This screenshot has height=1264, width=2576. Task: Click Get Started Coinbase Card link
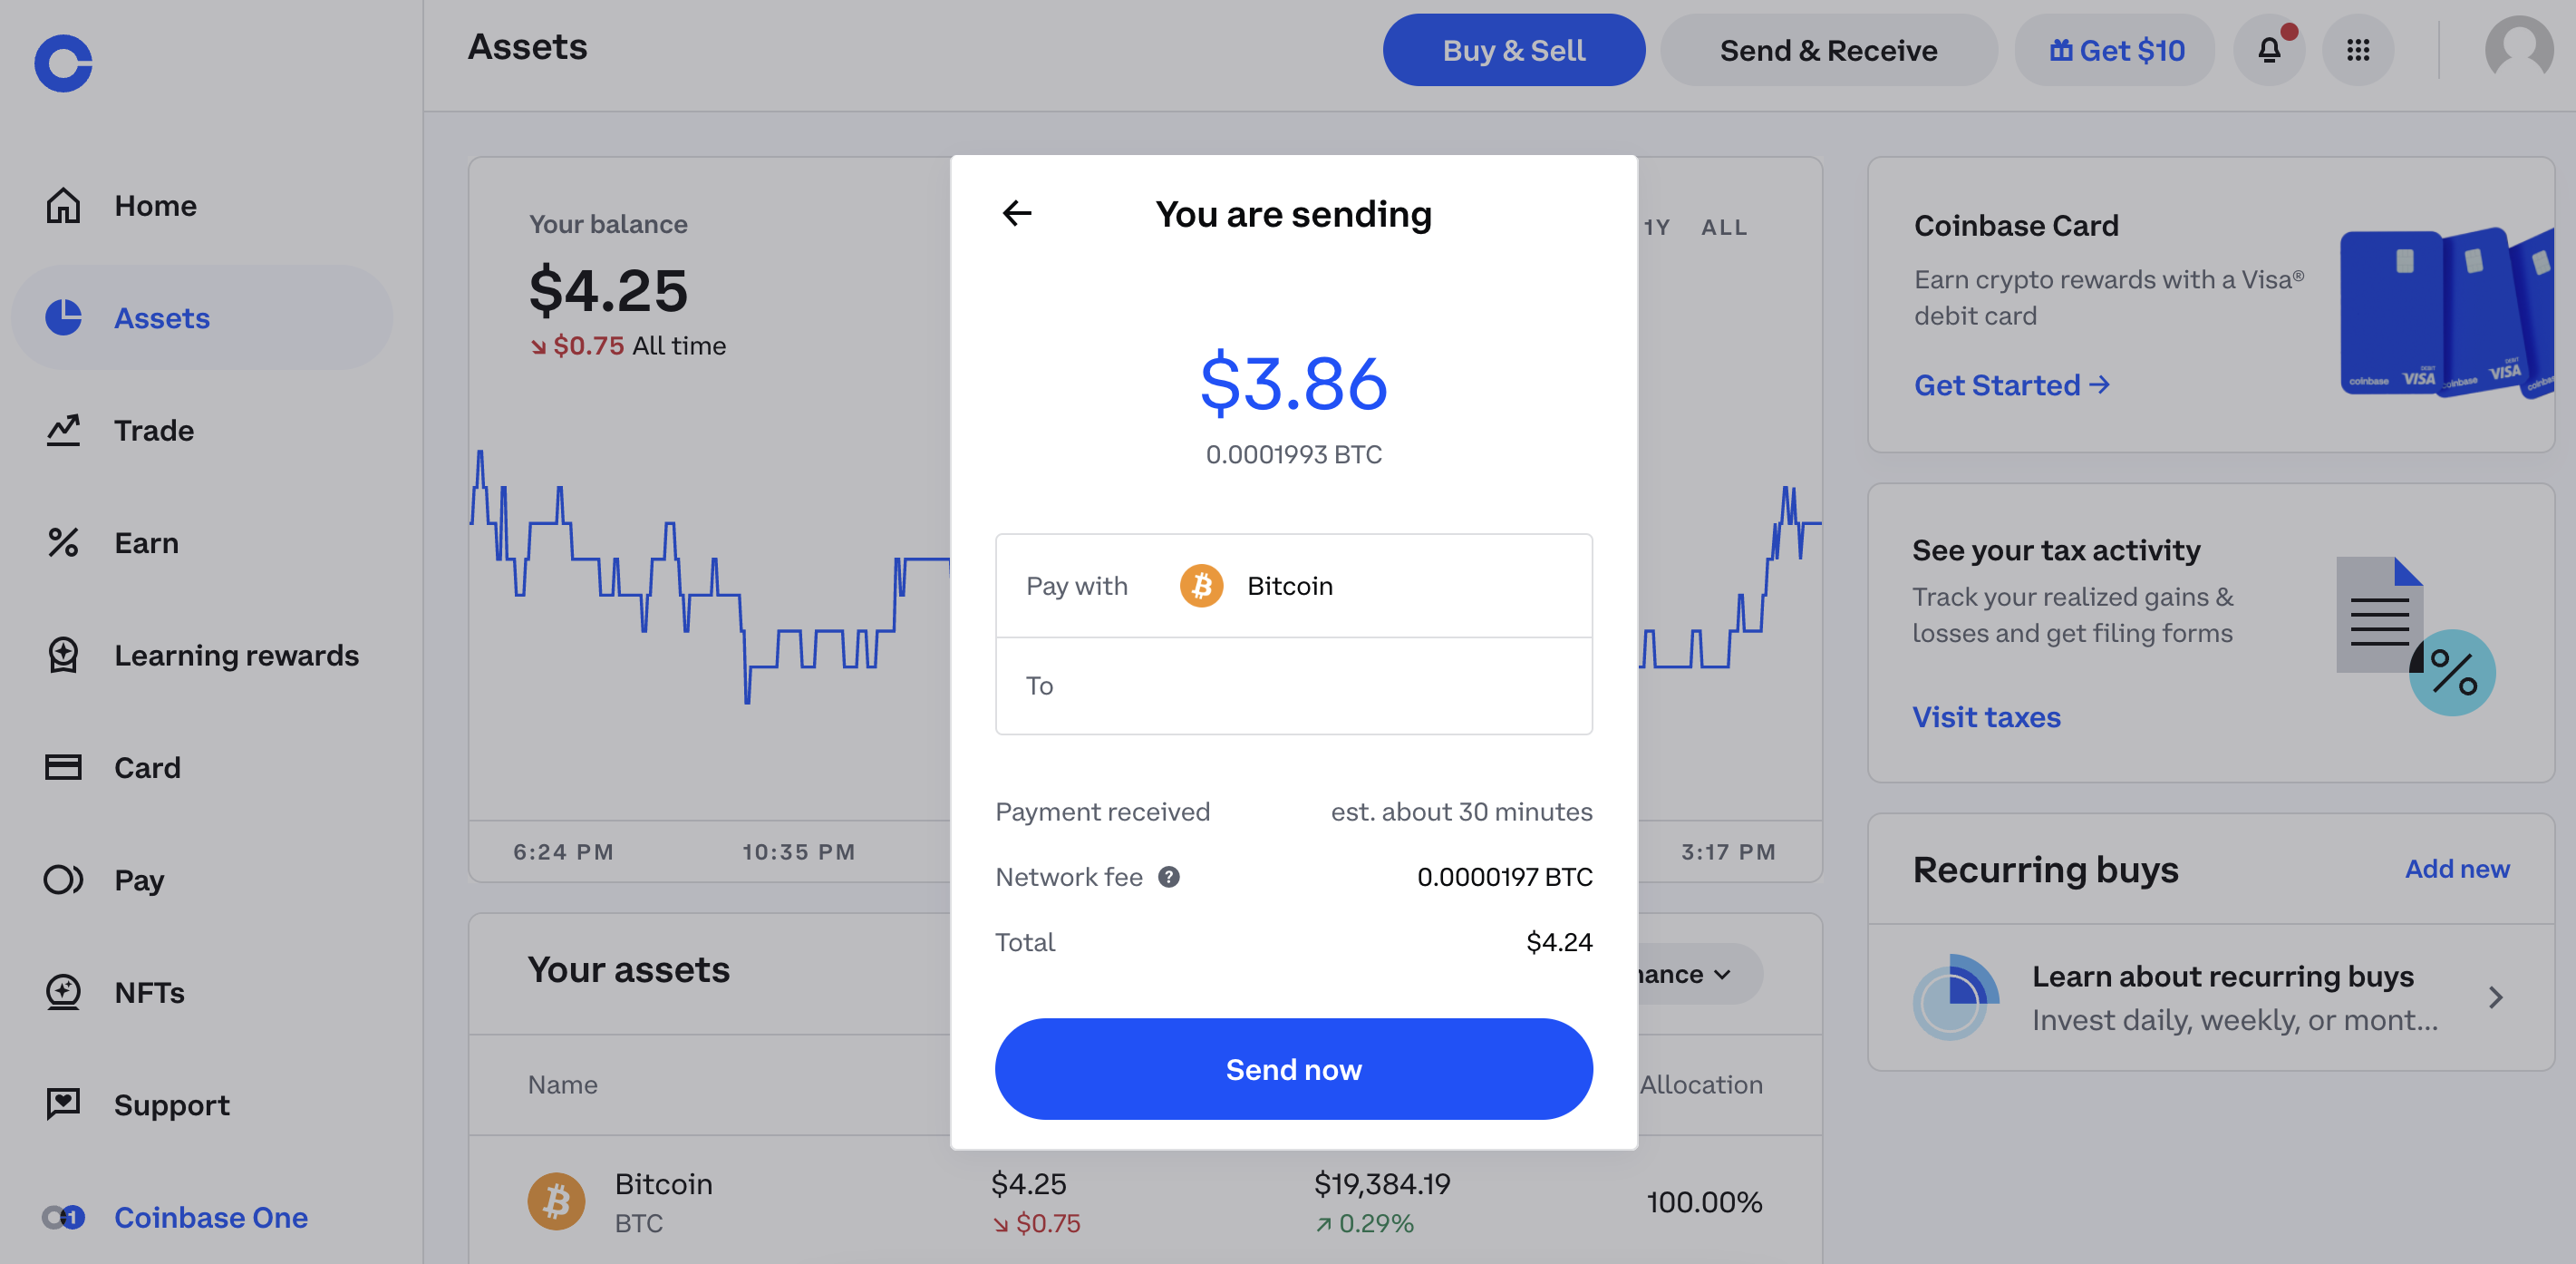pos(2010,383)
